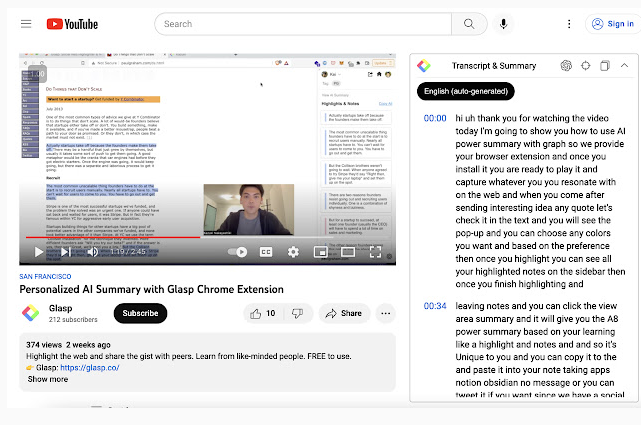Share the video
641x425 pixels.
pos(344,313)
